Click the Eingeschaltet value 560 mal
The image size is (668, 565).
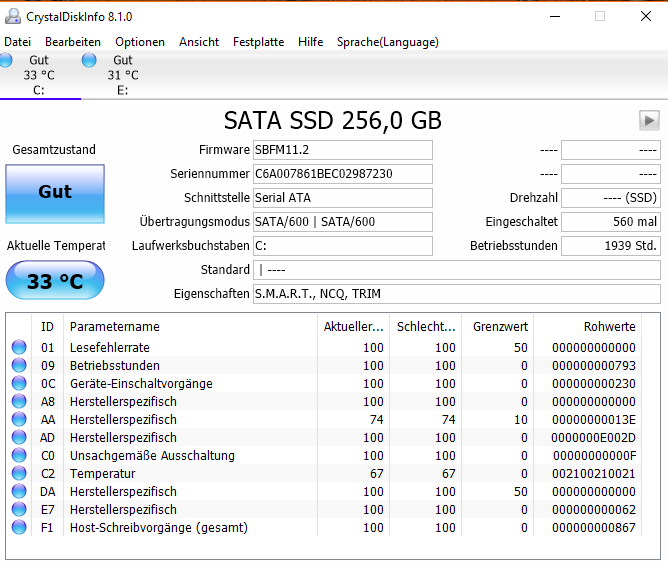pos(611,222)
